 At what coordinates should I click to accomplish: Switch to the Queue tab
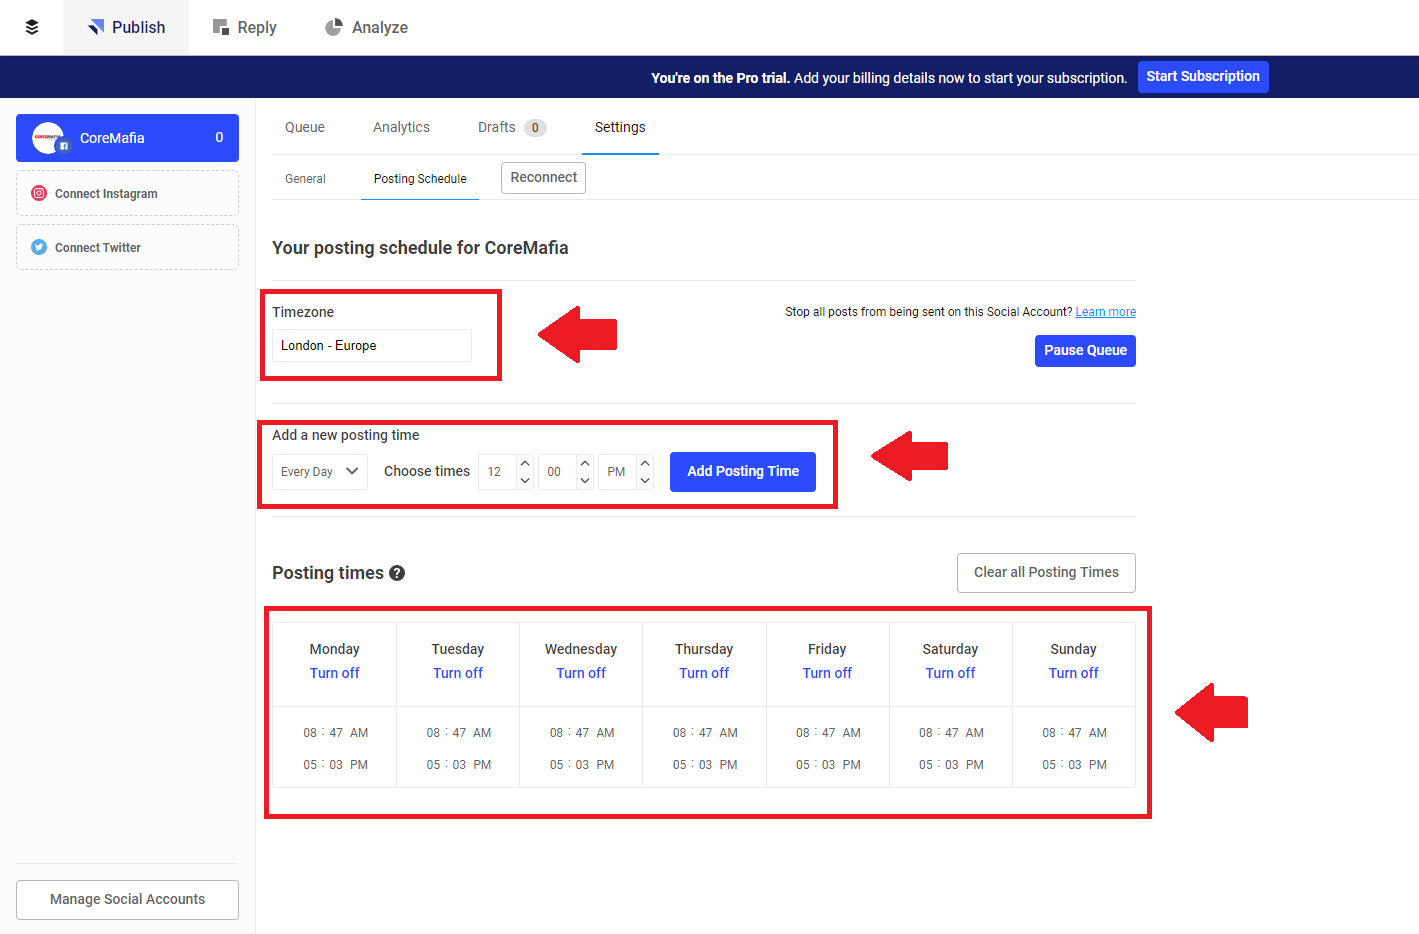(305, 127)
